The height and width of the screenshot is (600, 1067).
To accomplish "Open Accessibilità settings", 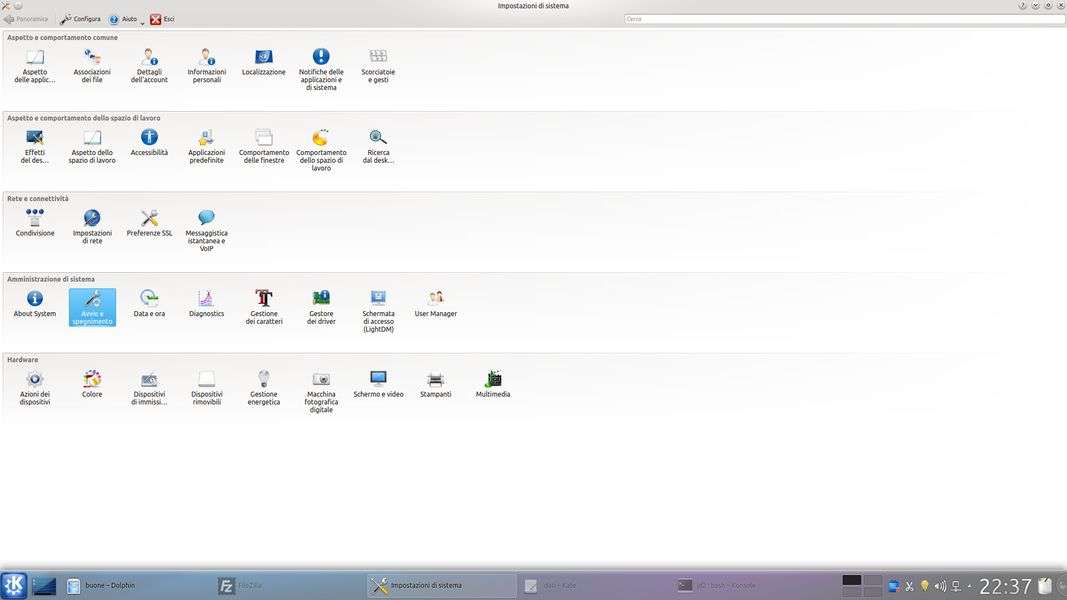I will pyautogui.click(x=149, y=143).
